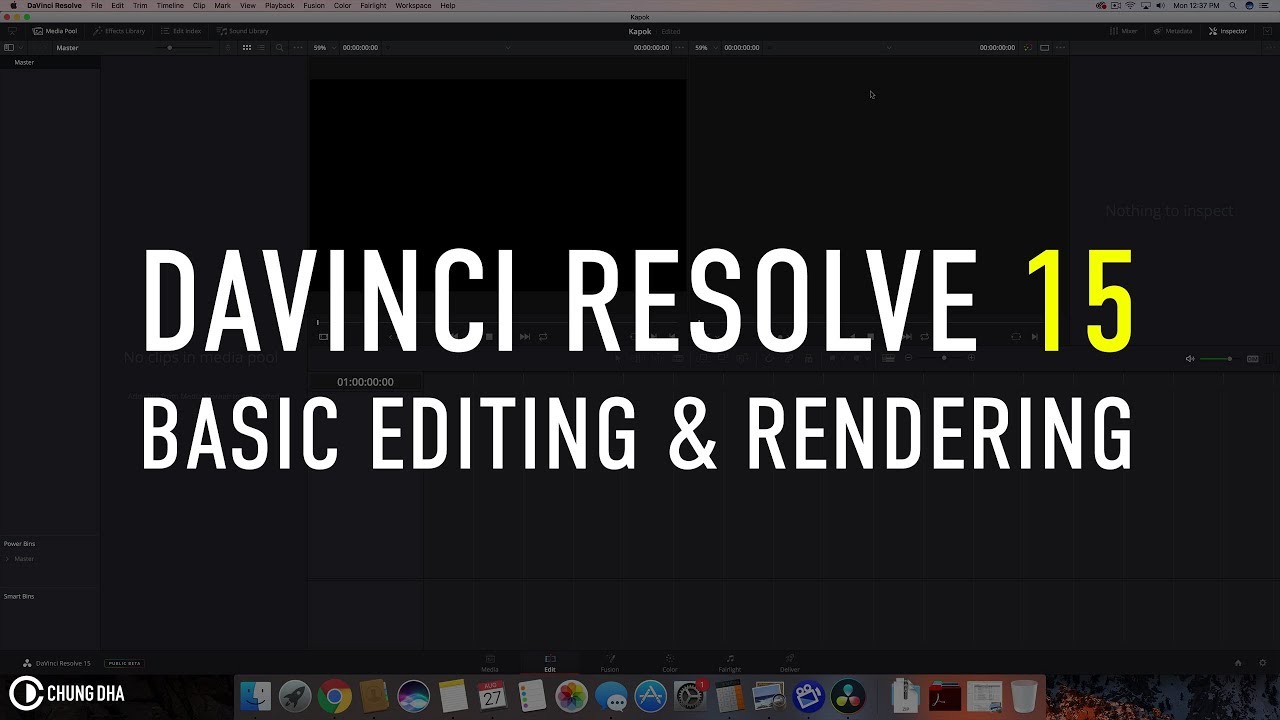
Task: Open Spotlight search in menu bar
Action: click(1233, 6)
